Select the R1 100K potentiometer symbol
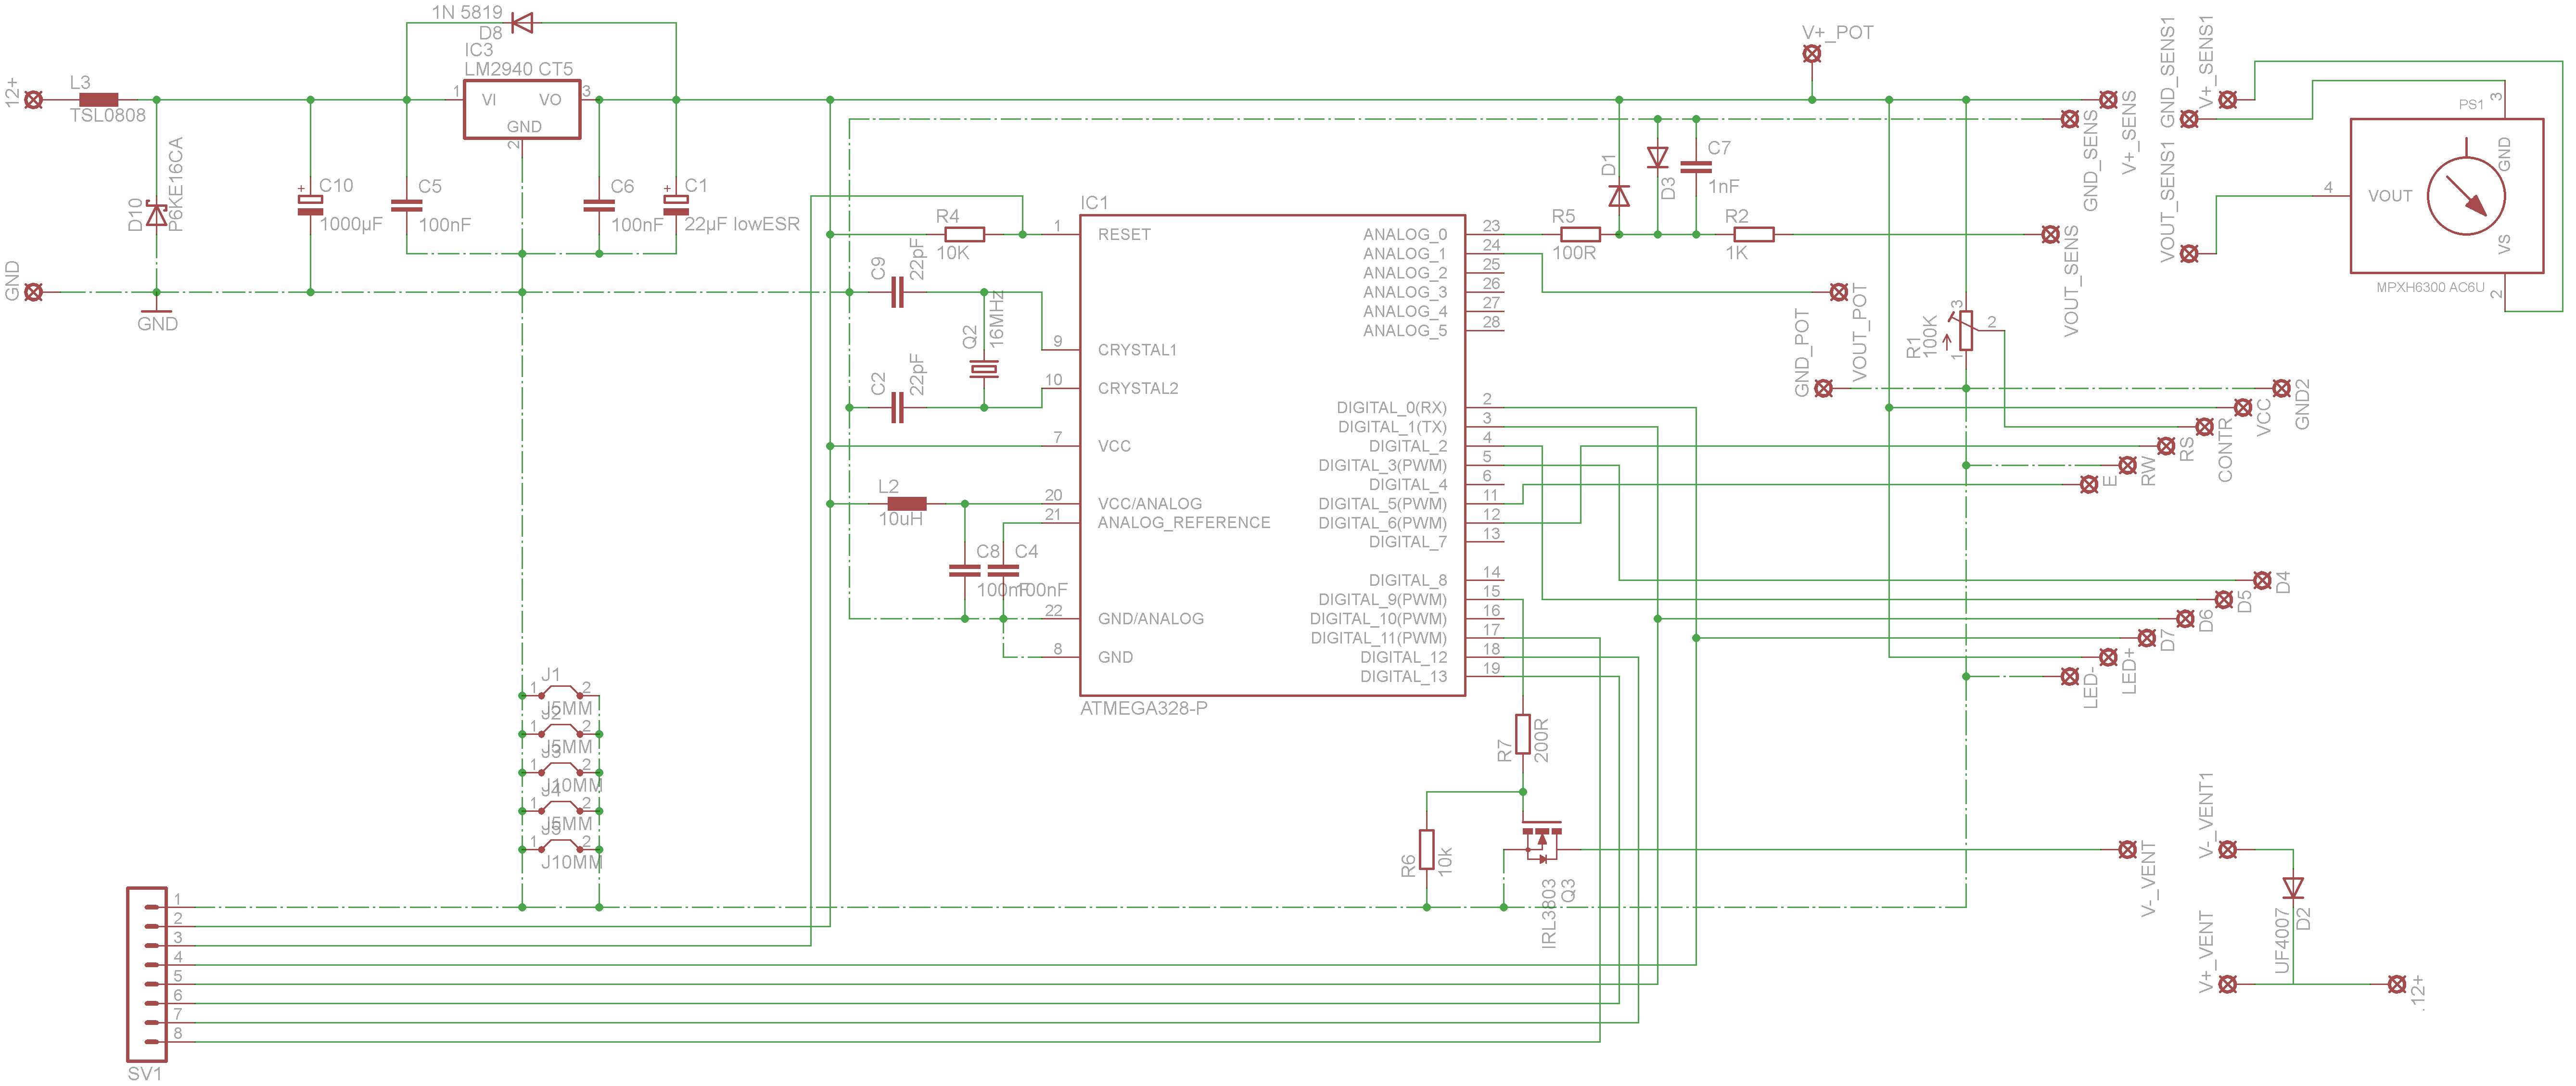Viewport: 2576px width, 1086px height. [x=1965, y=330]
